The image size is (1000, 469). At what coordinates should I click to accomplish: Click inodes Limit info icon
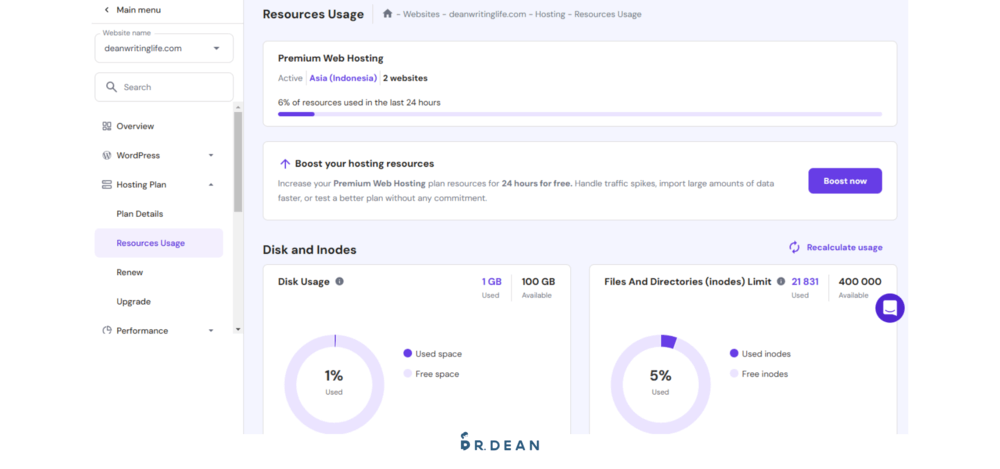pyautogui.click(x=781, y=282)
